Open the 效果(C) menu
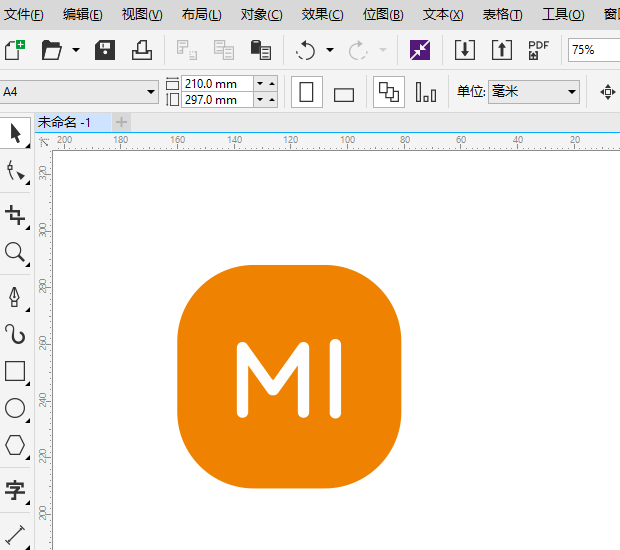The width and height of the screenshot is (620, 550). tap(322, 15)
